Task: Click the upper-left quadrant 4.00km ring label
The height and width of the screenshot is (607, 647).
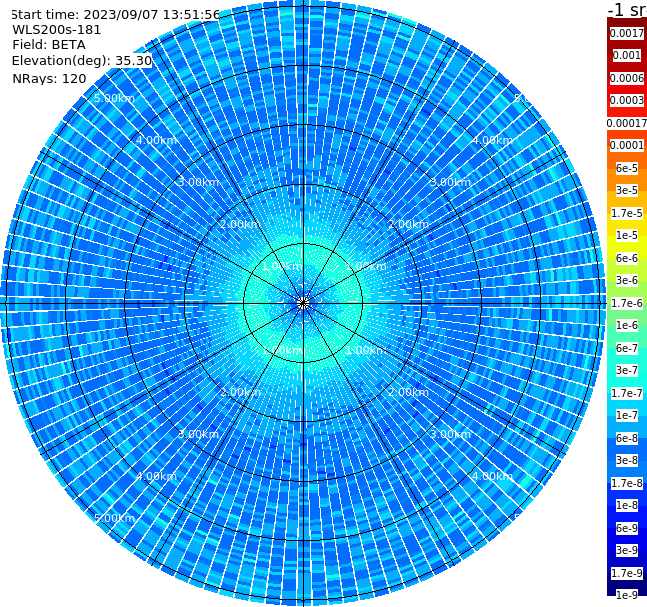Action: point(156,140)
